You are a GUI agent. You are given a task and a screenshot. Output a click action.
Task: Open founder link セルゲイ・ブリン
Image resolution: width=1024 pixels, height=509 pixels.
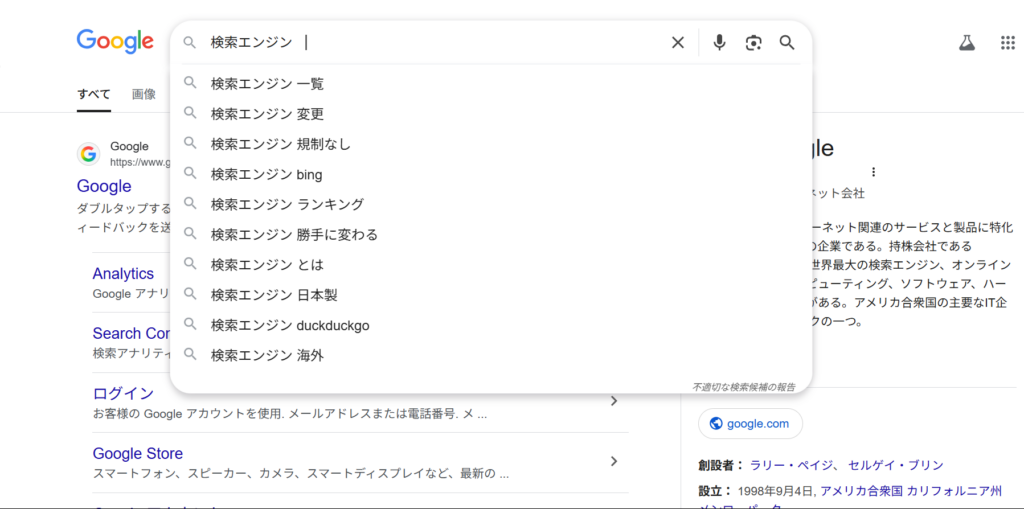tap(896, 465)
